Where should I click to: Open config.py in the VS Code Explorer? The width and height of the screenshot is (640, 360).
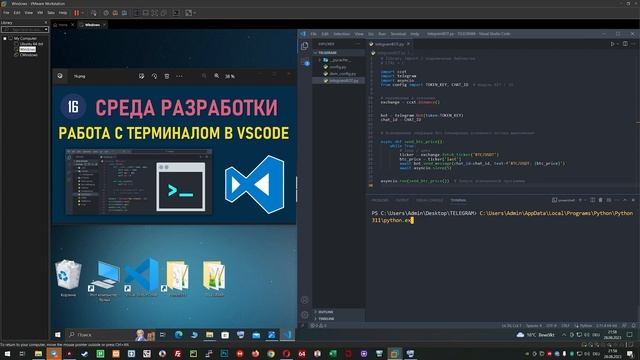tap(339, 67)
